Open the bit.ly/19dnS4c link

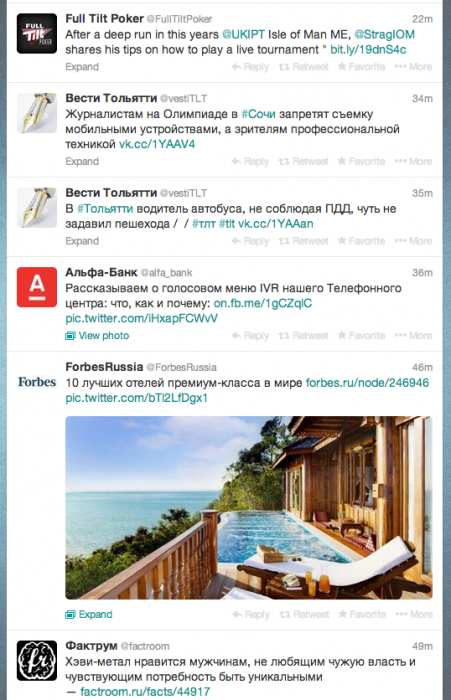[x=368, y=50]
